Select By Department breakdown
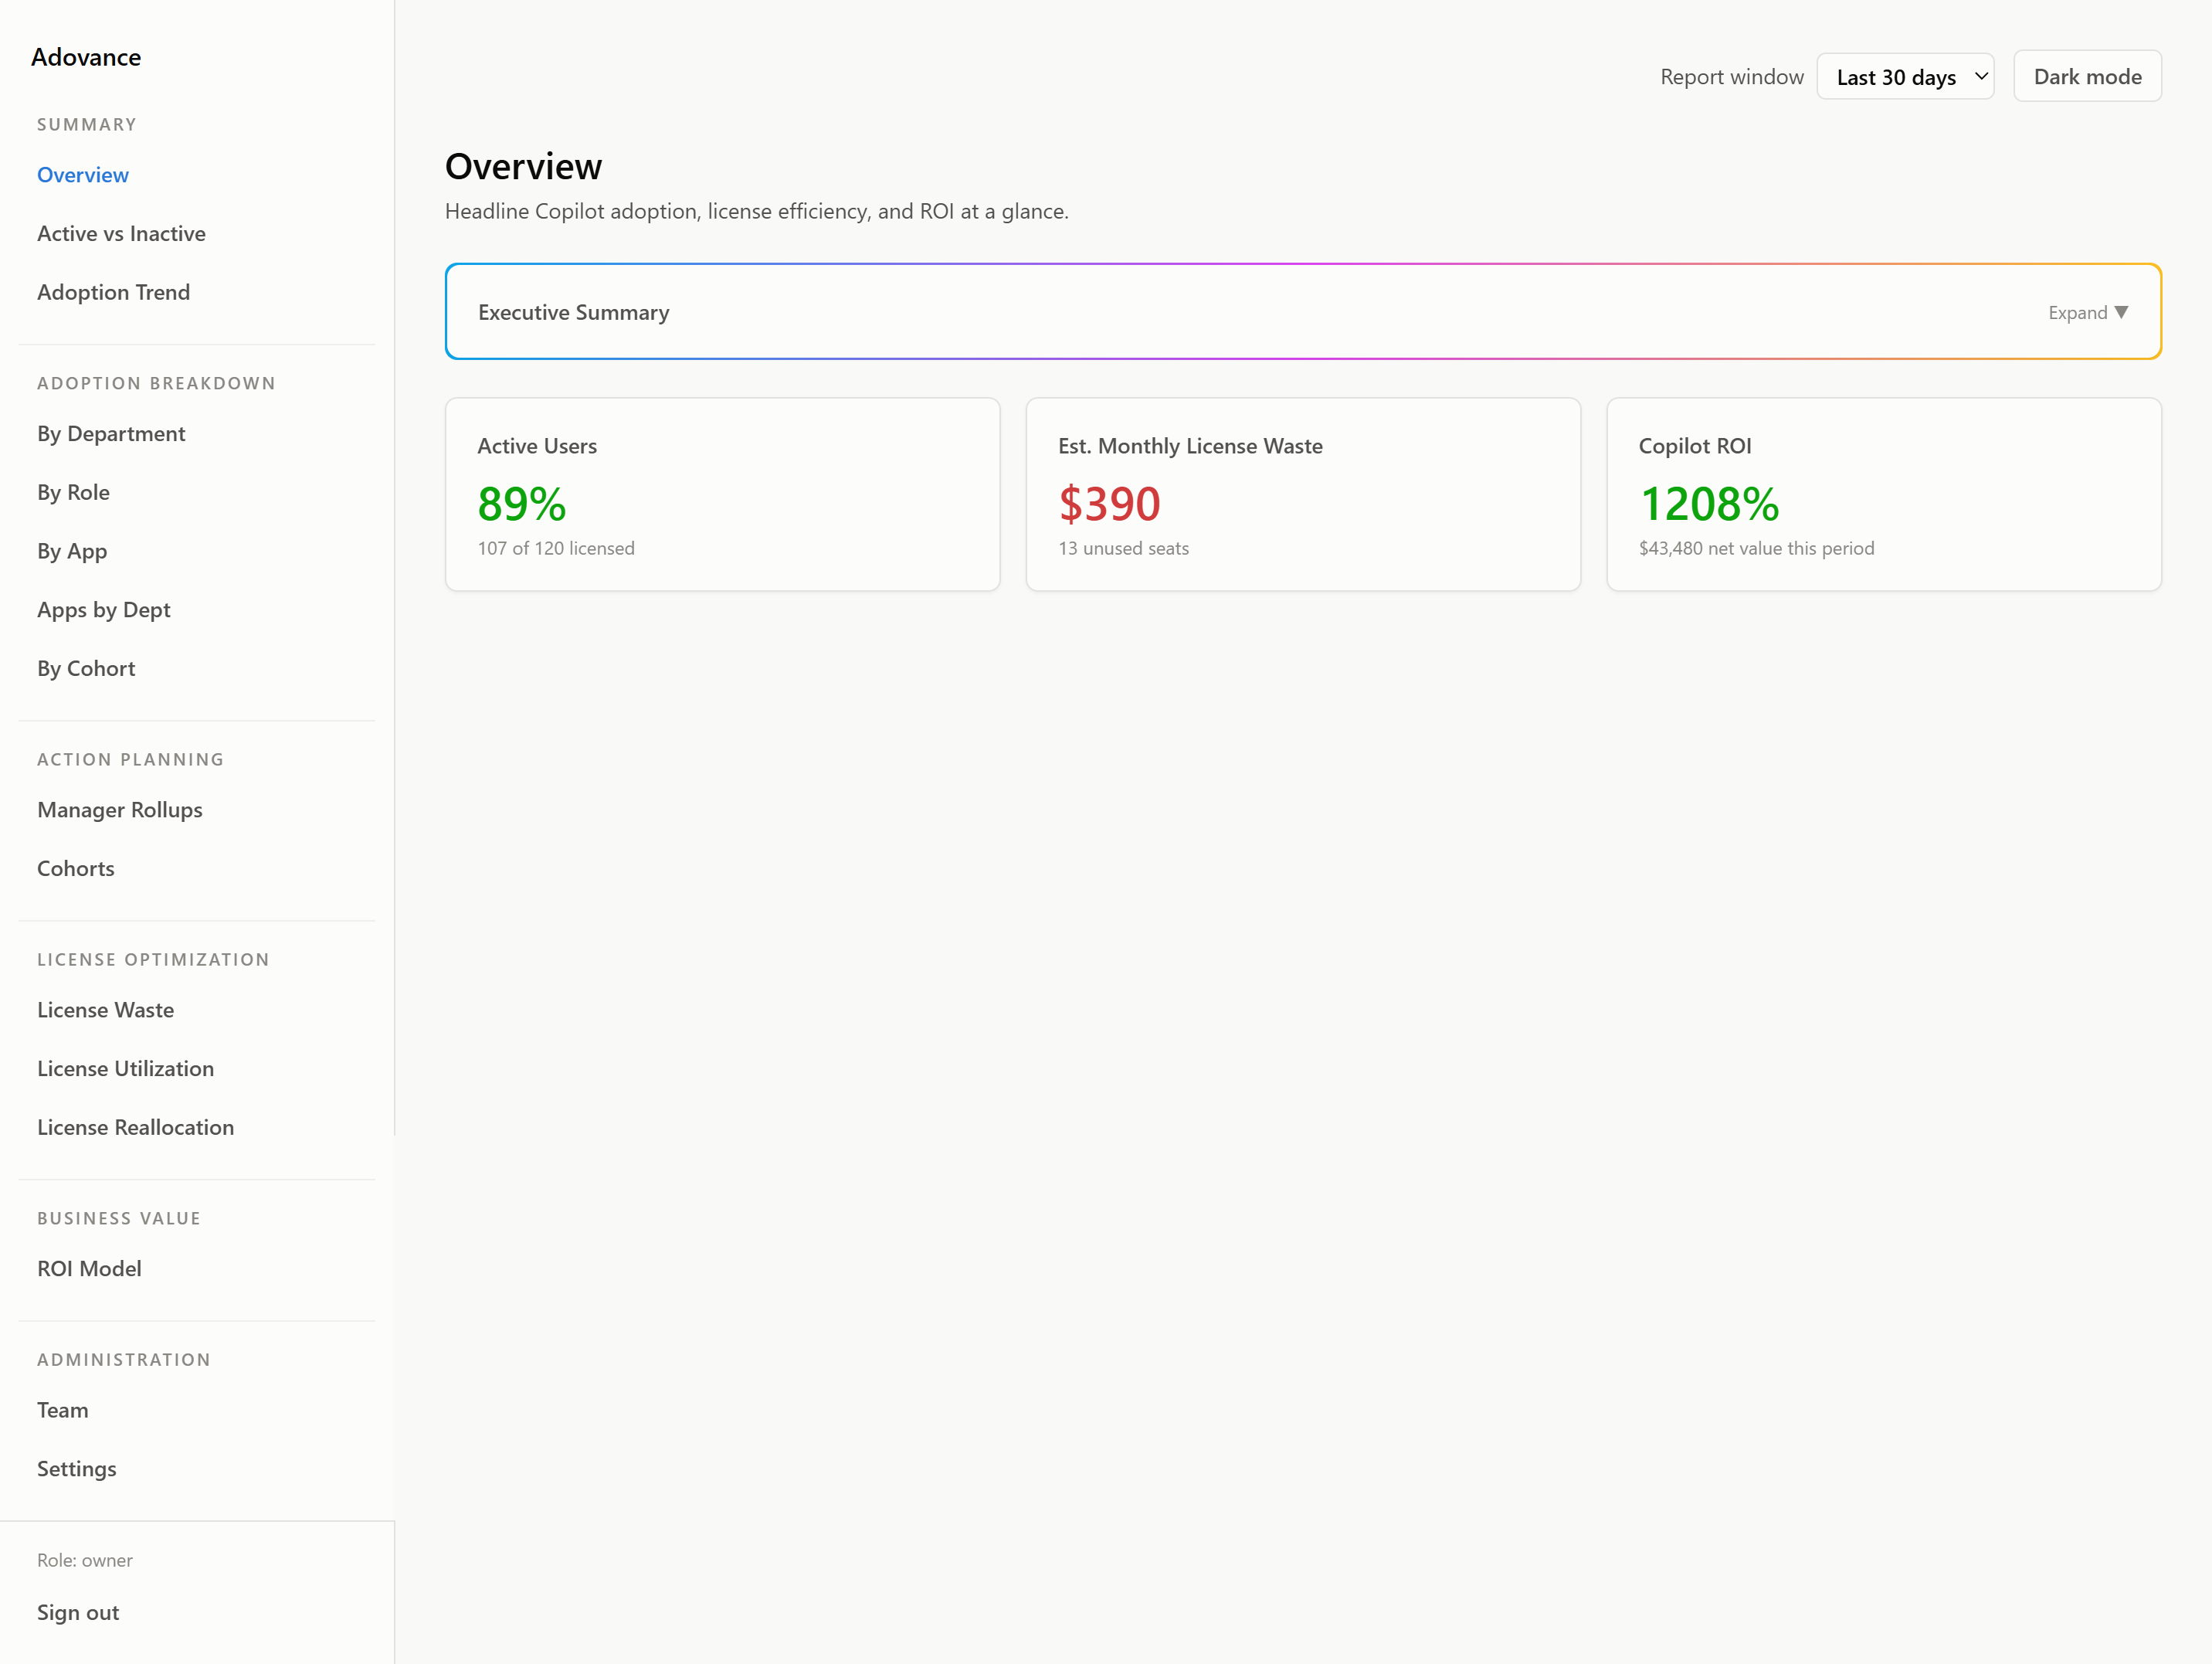Image resolution: width=2212 pixels, height=1664 pixels. 111,434
